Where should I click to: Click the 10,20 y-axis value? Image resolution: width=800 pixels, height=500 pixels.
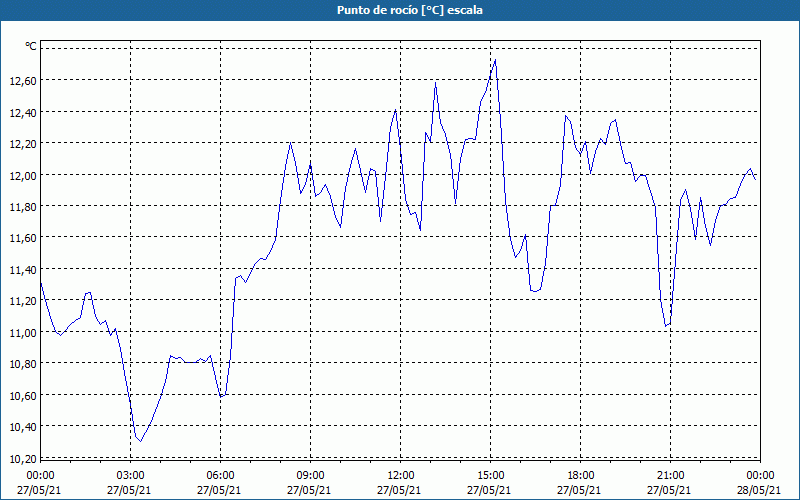(x=23, y=458)
